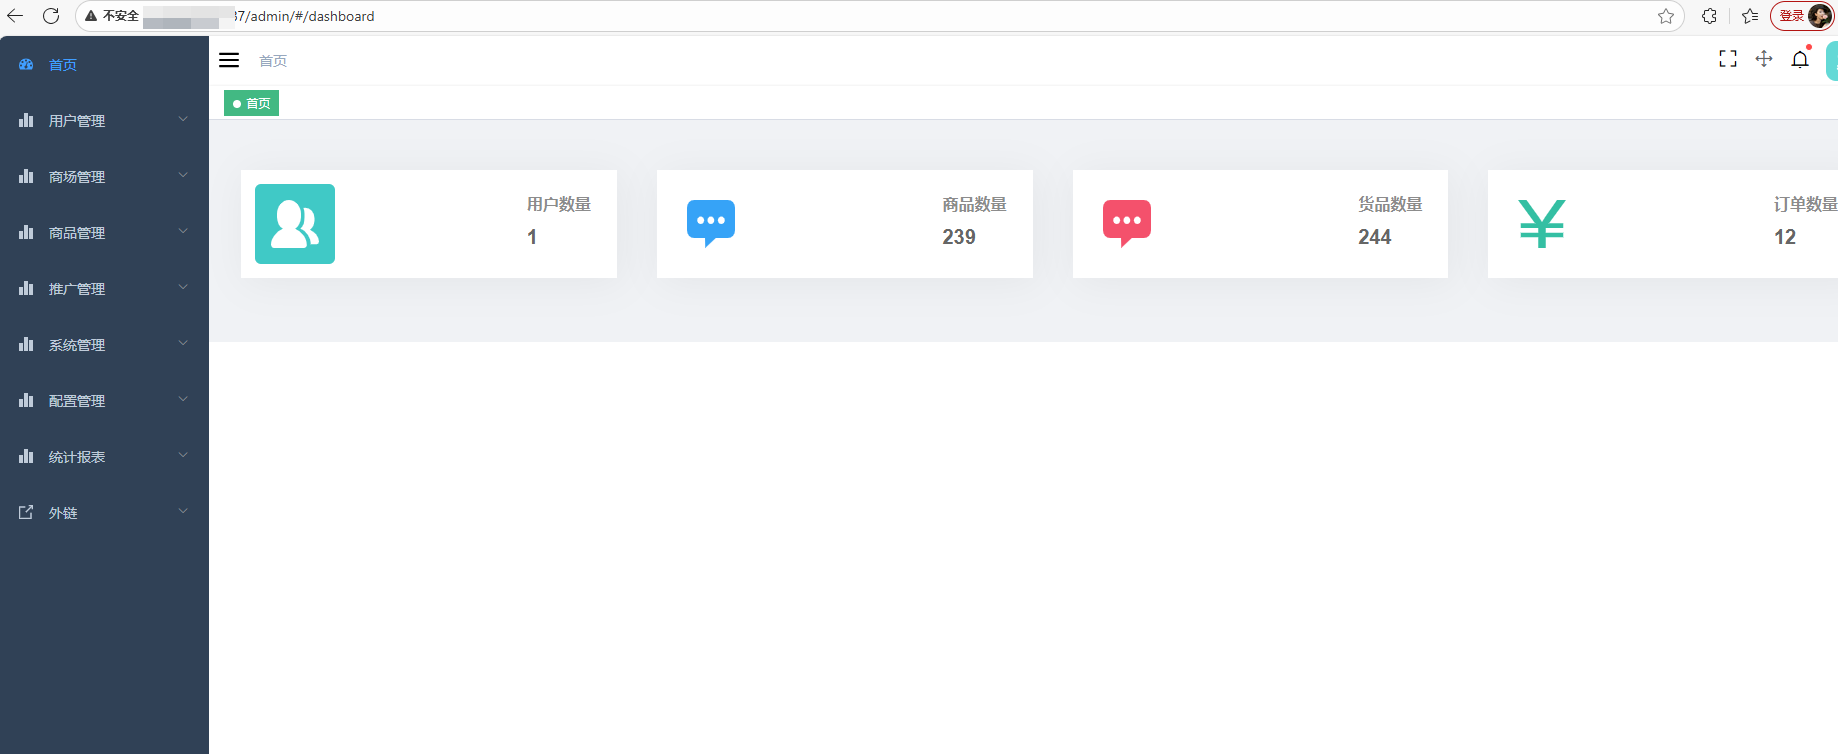Open 系统管理 sidebar menu
Image resolution: width=1838 pixels, height=754 pixels.
[x=104, y=345]
